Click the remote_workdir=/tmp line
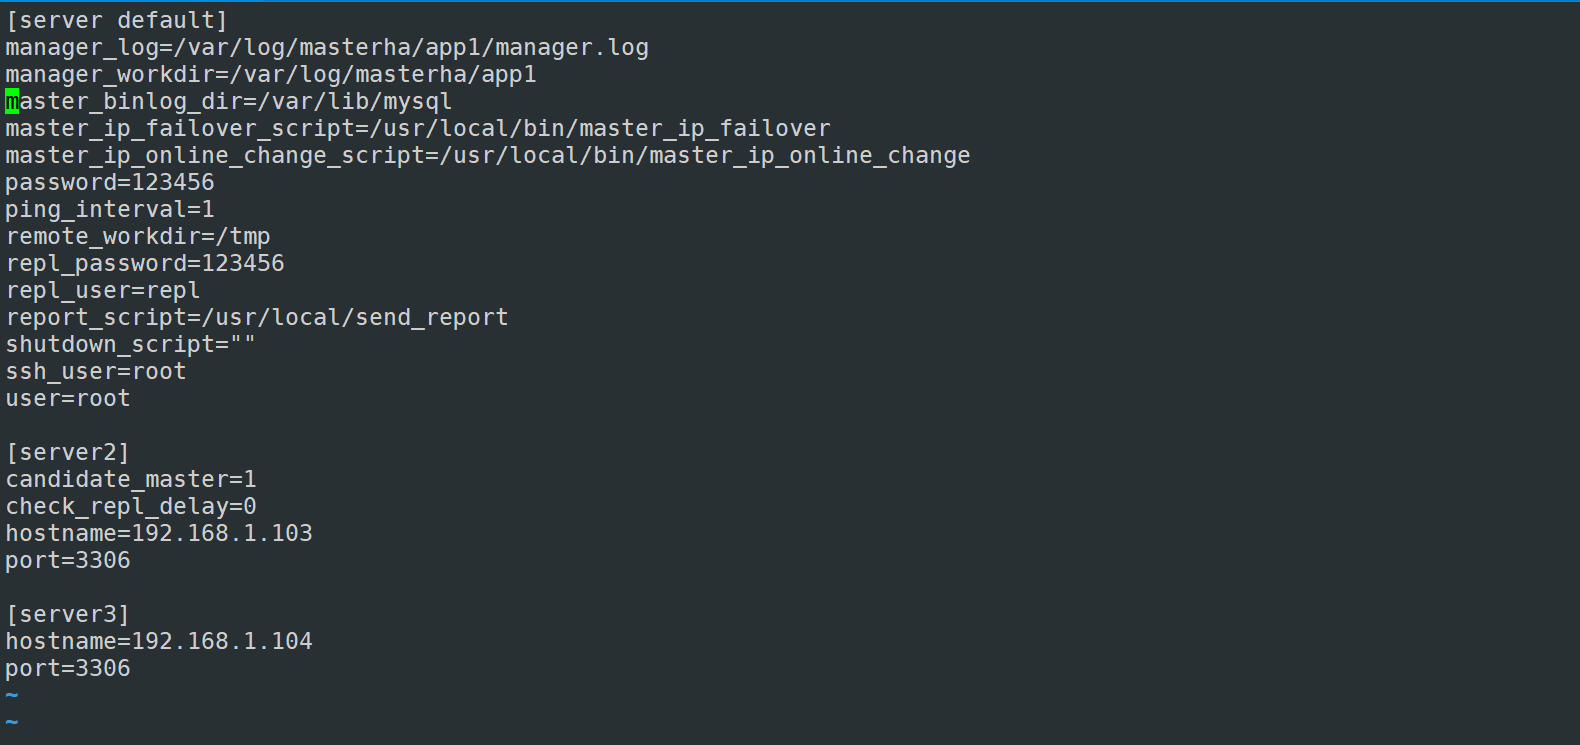1580x745 pixels. click(x=138, y=237)
